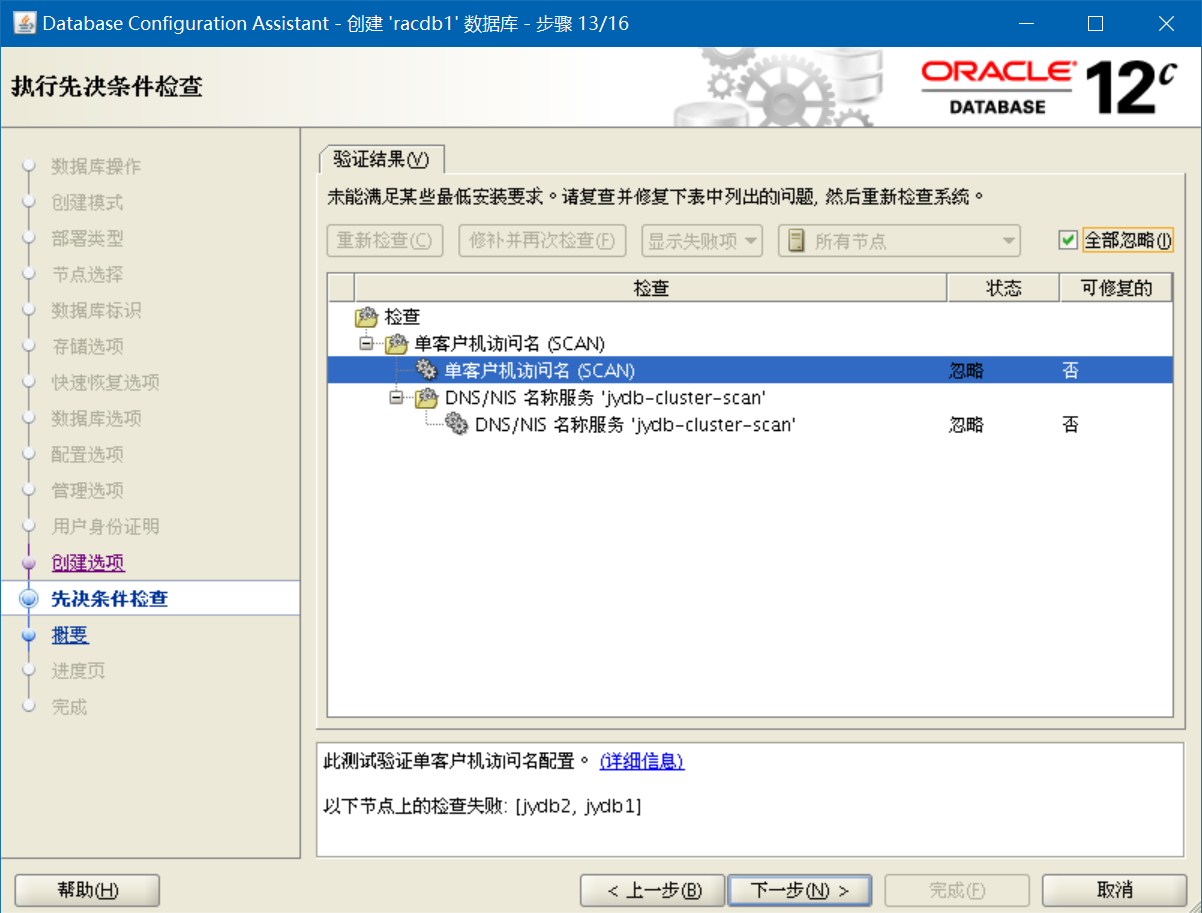Click failed nodes text '[jydb2, jydb1]'

coord(578,806)
